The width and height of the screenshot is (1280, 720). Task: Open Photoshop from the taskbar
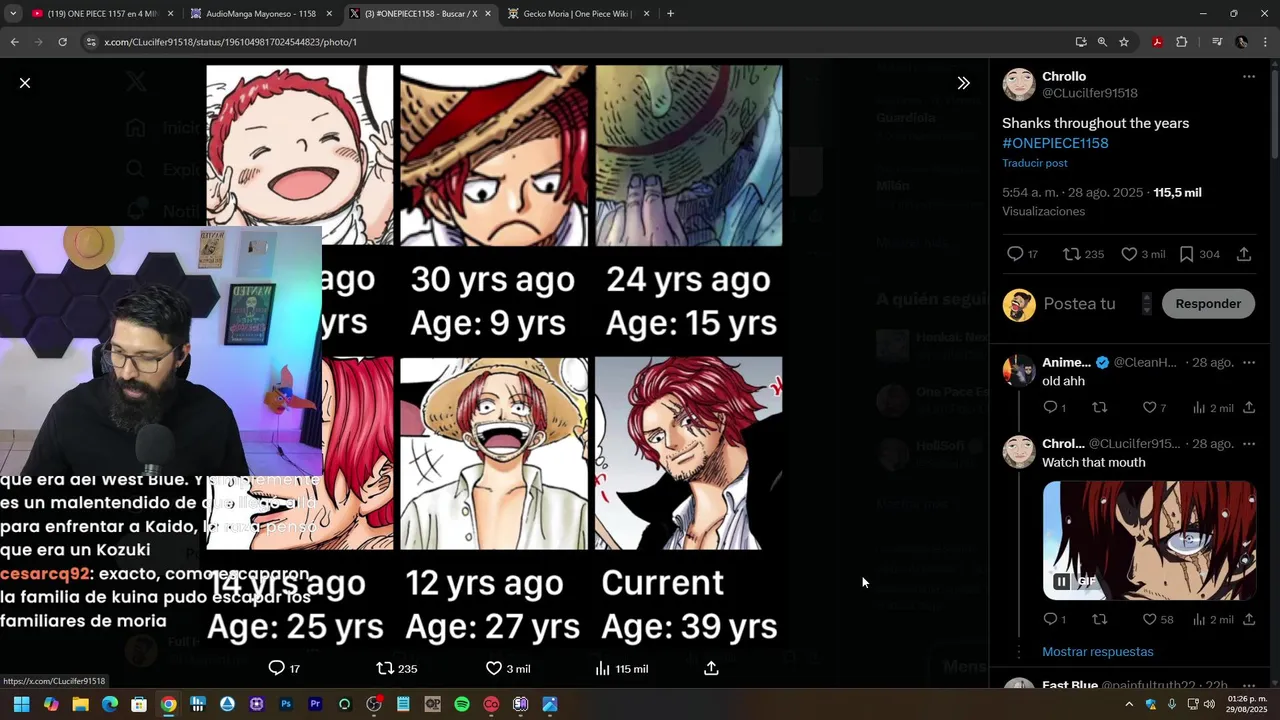(x=286, y=704)
